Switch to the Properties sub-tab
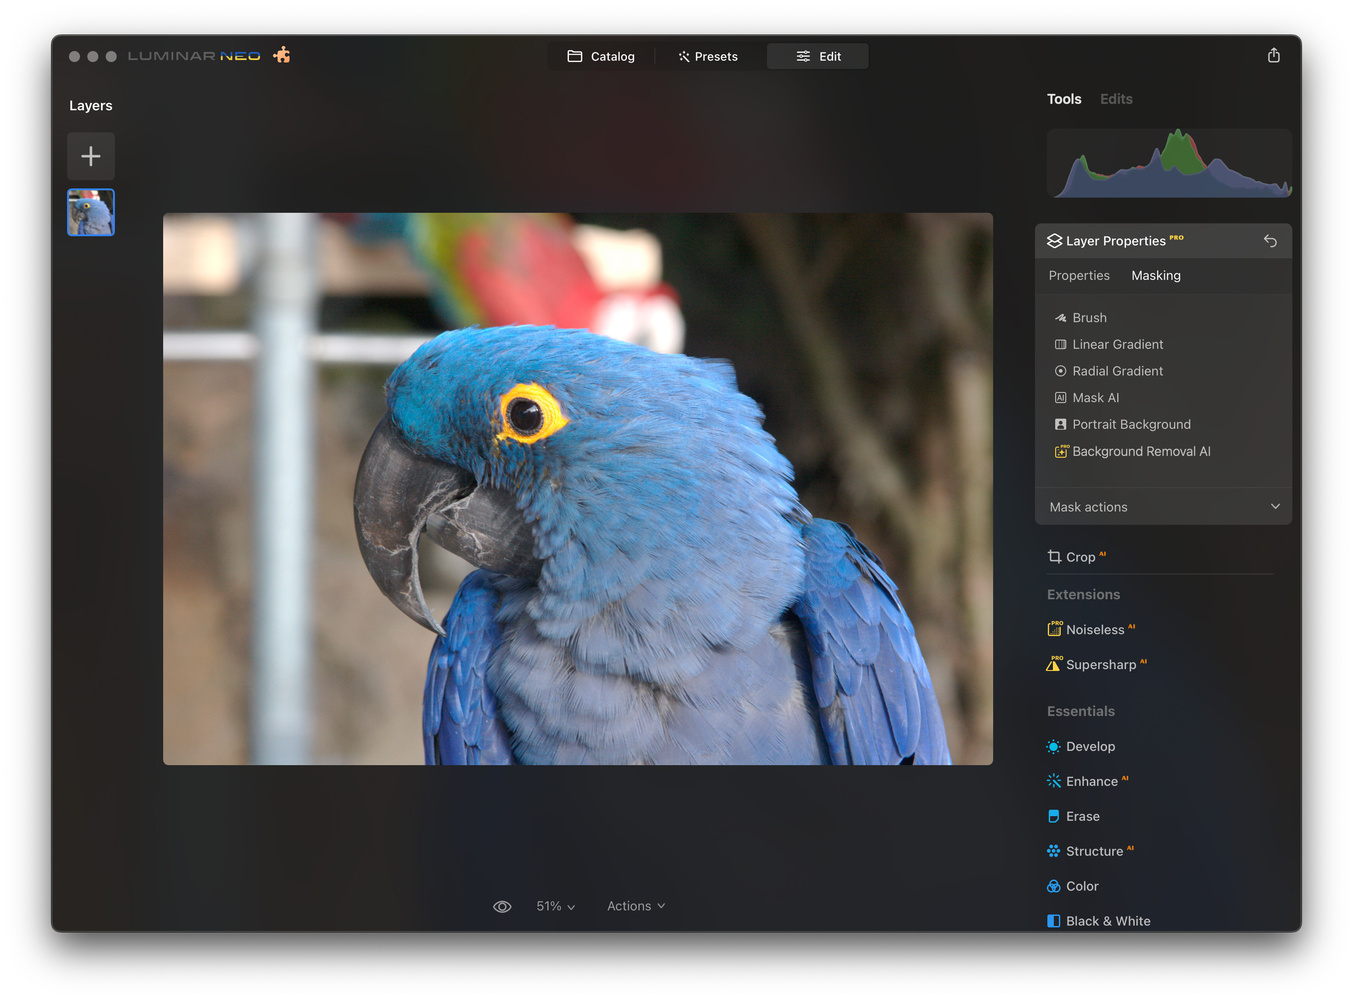1353x1000 pixels. [x=1079, y=276]
